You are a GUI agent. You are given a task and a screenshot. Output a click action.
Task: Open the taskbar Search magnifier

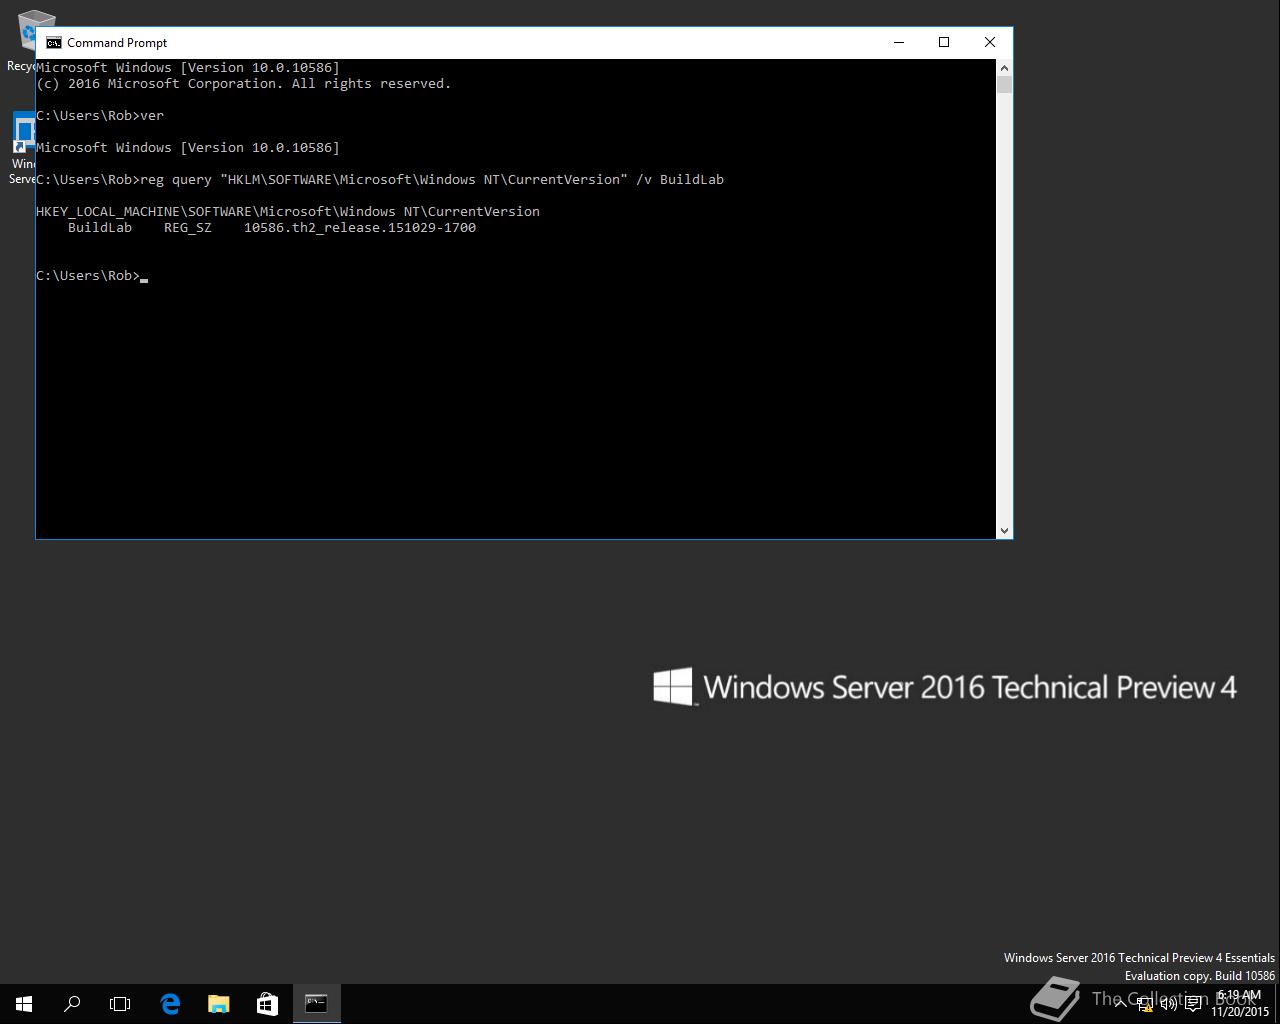click(72, 1004)
